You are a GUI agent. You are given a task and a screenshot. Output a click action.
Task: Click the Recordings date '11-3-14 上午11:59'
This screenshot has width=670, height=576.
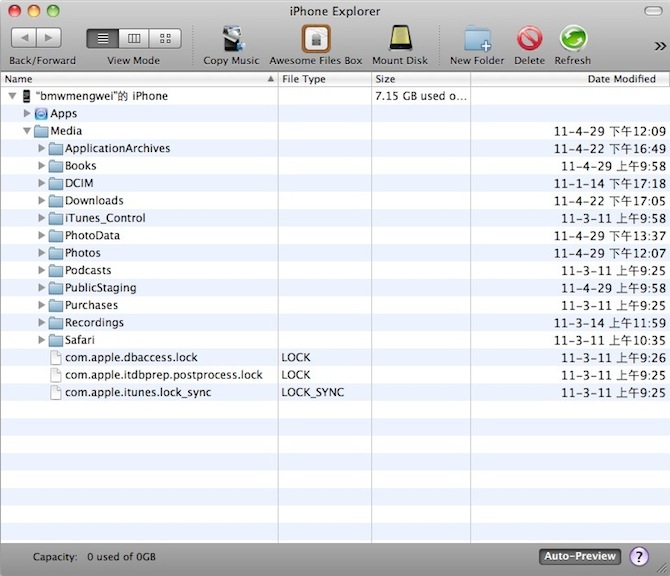tap(610, 323)
